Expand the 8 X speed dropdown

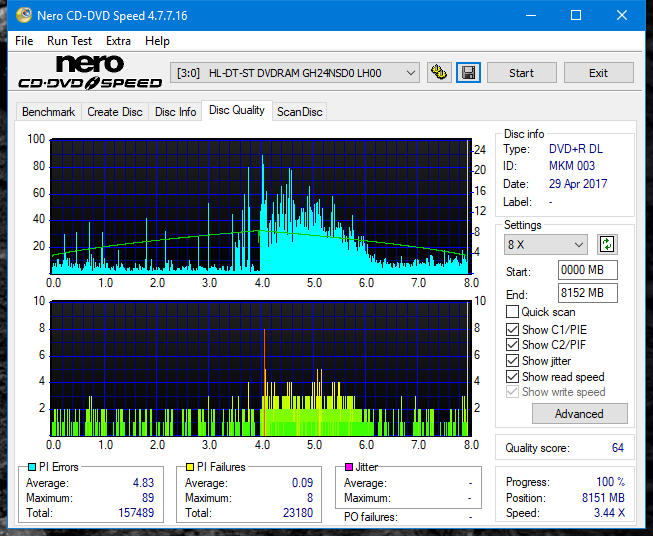pos(546,244)
